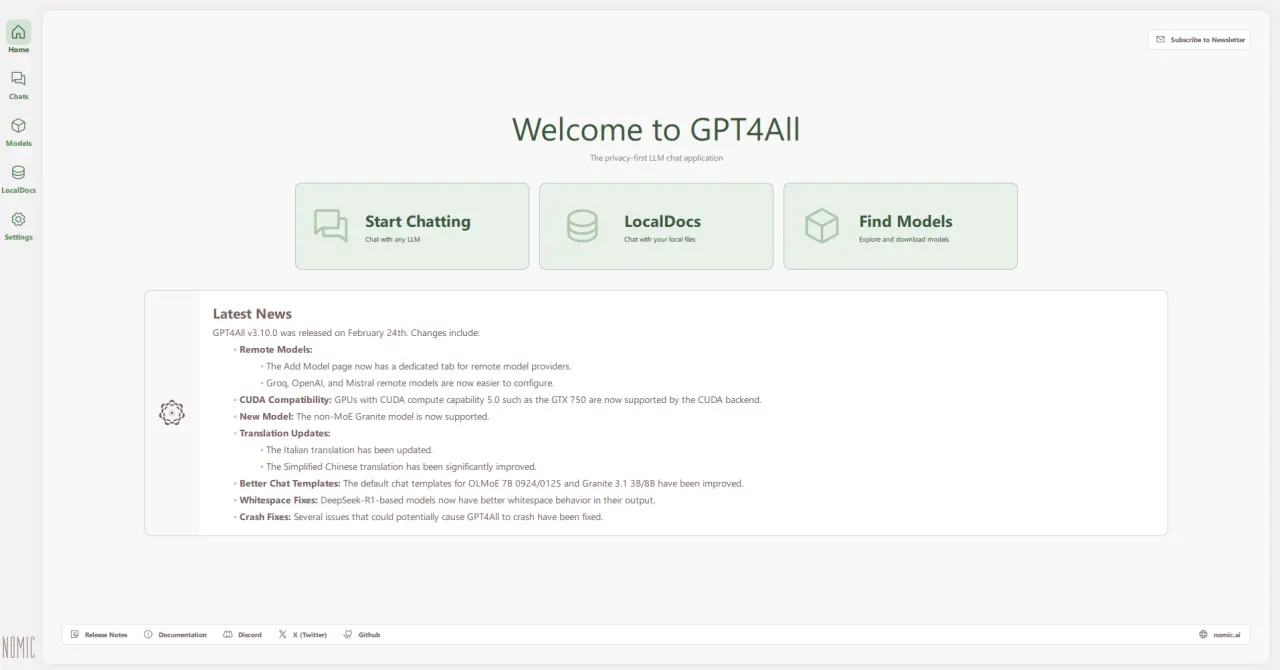The image size is (1280, 670).
Task: Open the Home sidebar icon
Action: (x=18, y=32)
